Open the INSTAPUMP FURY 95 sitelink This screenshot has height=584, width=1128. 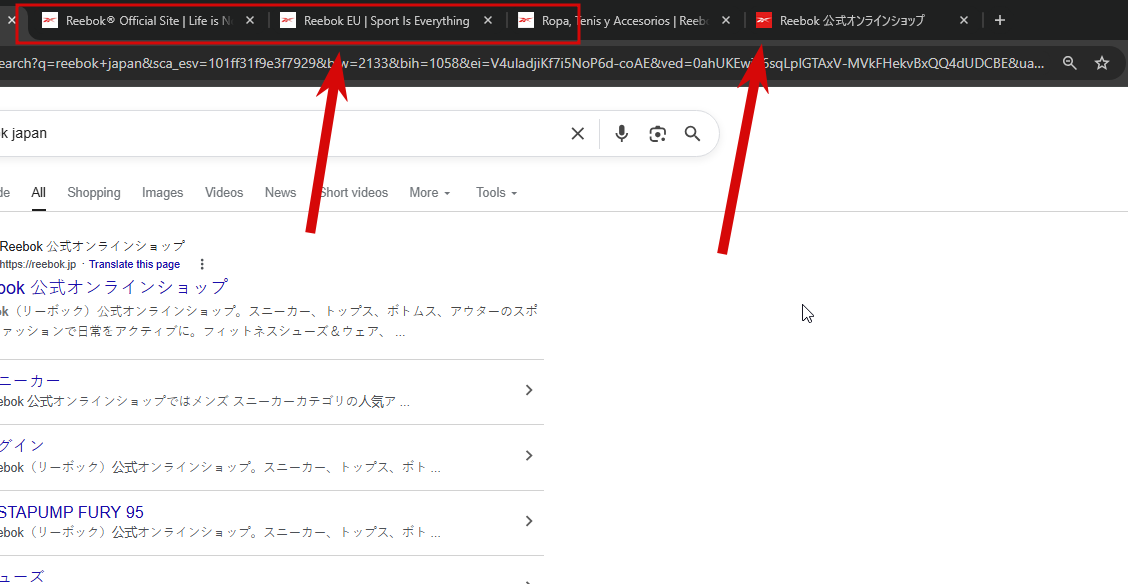[72, 512]
